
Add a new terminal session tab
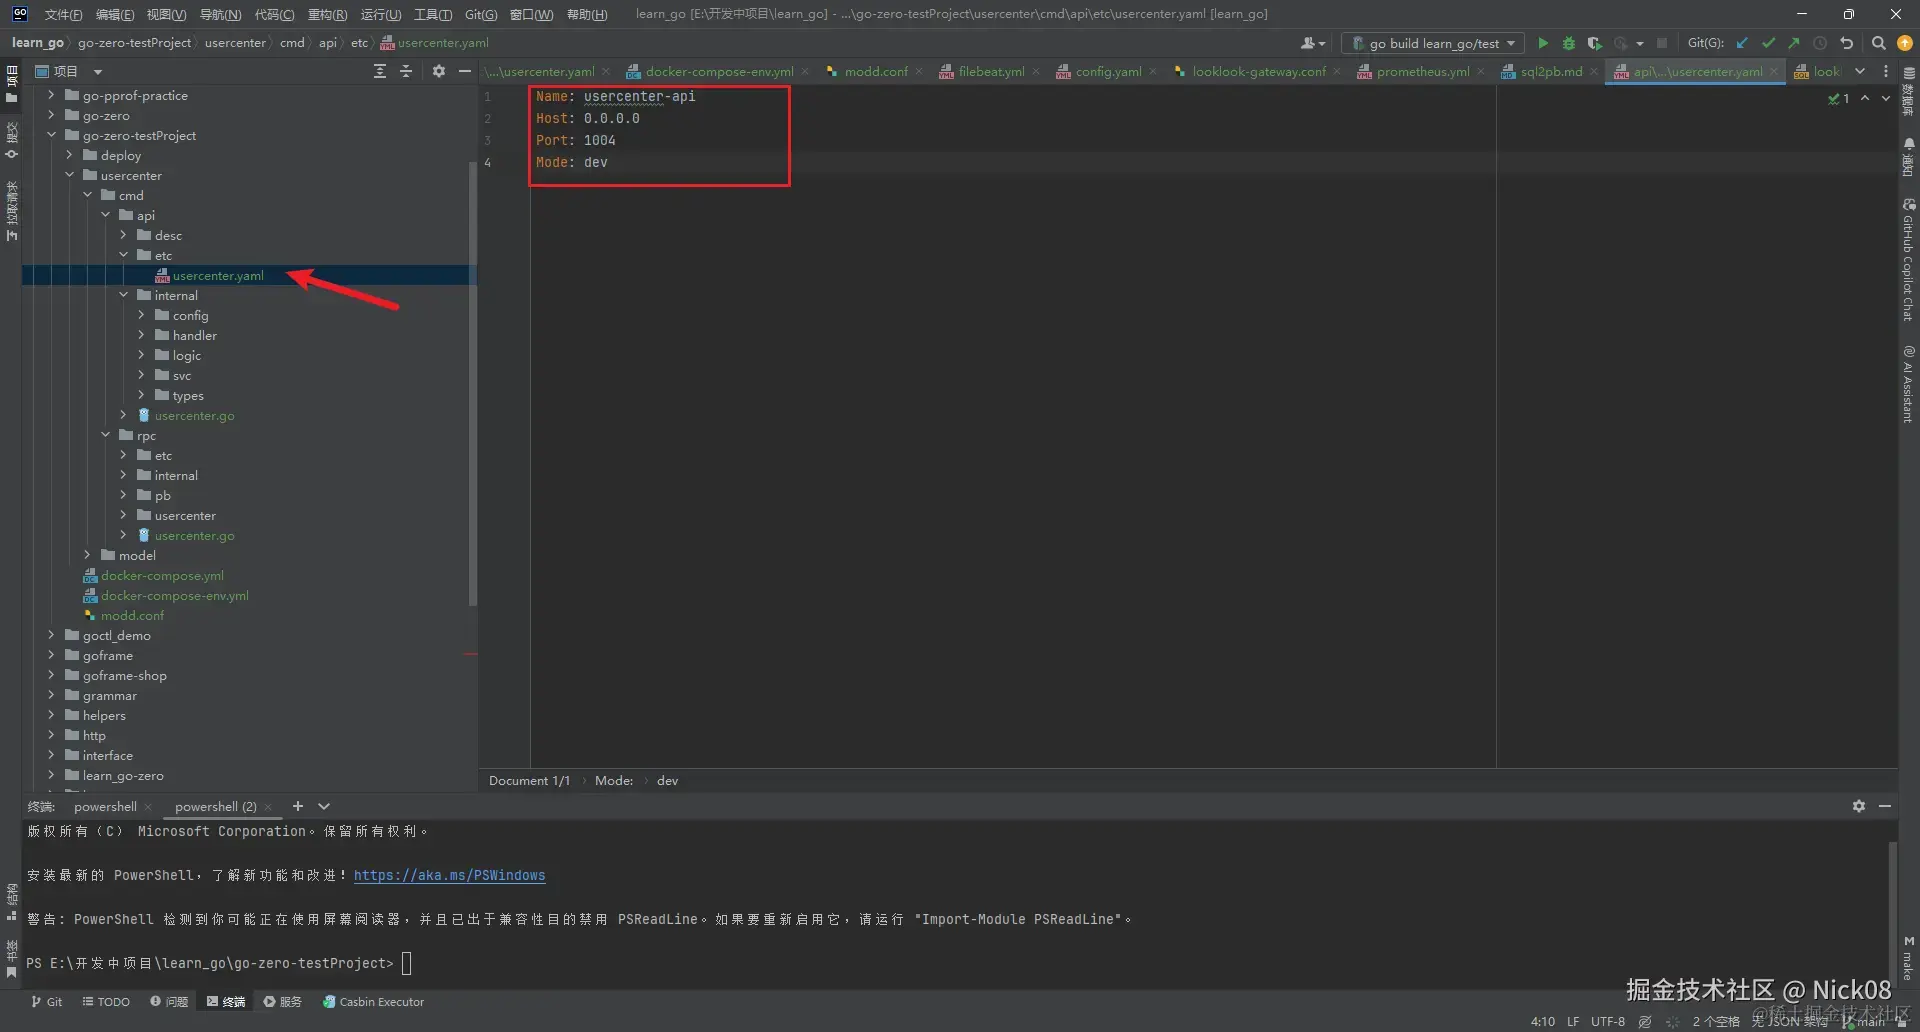(x=297, y=806)
